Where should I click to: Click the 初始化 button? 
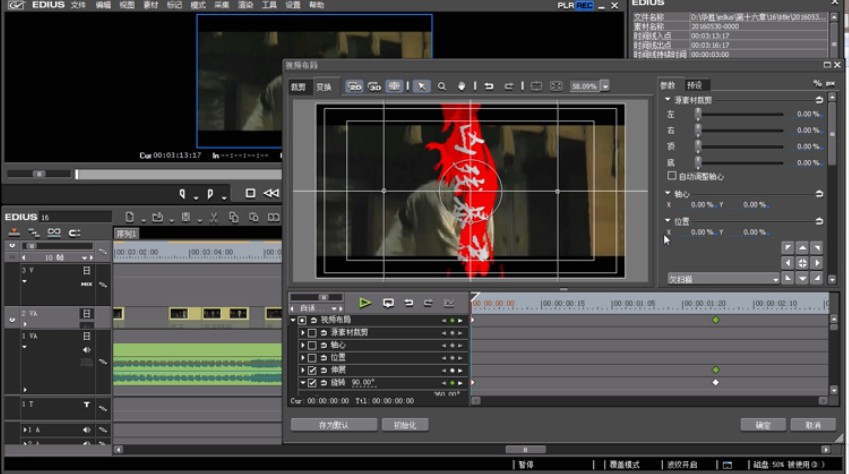click(405, 425)
